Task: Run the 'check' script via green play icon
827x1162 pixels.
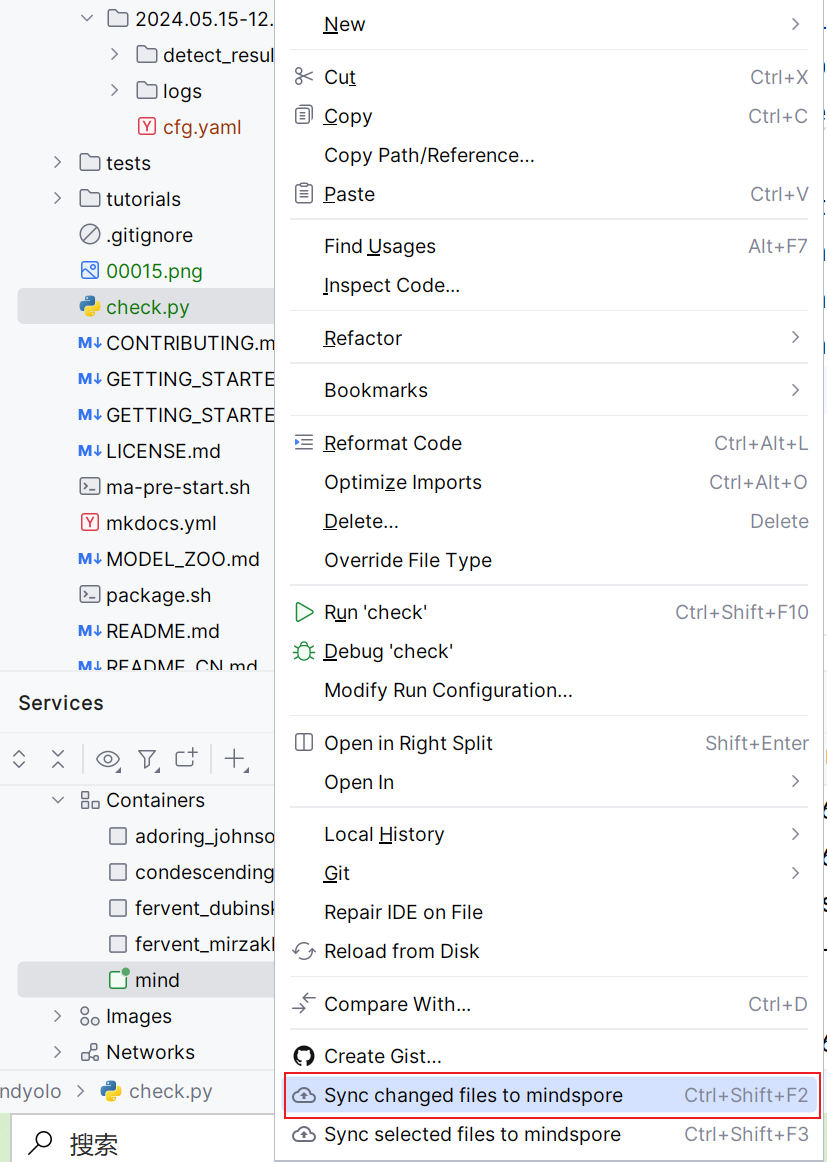Action: [x=303, y=612]
